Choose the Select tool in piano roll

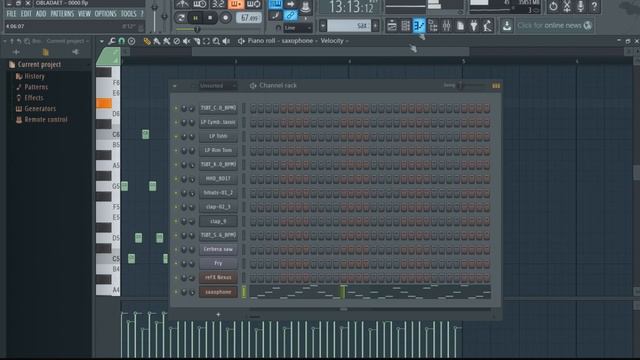[207, 41]
